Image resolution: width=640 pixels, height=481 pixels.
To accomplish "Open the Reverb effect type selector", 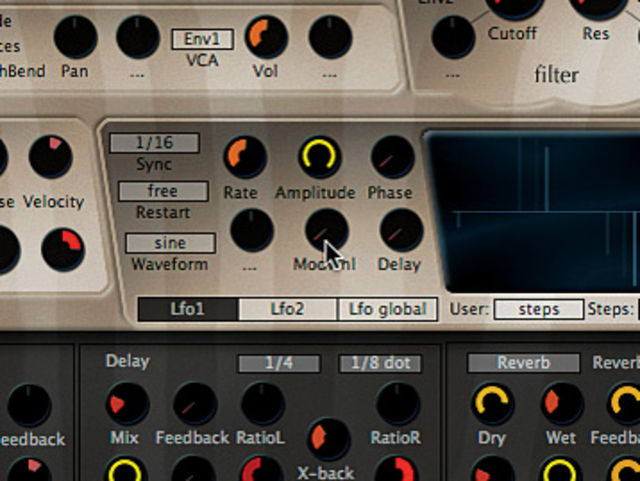I will pos(524,363).
